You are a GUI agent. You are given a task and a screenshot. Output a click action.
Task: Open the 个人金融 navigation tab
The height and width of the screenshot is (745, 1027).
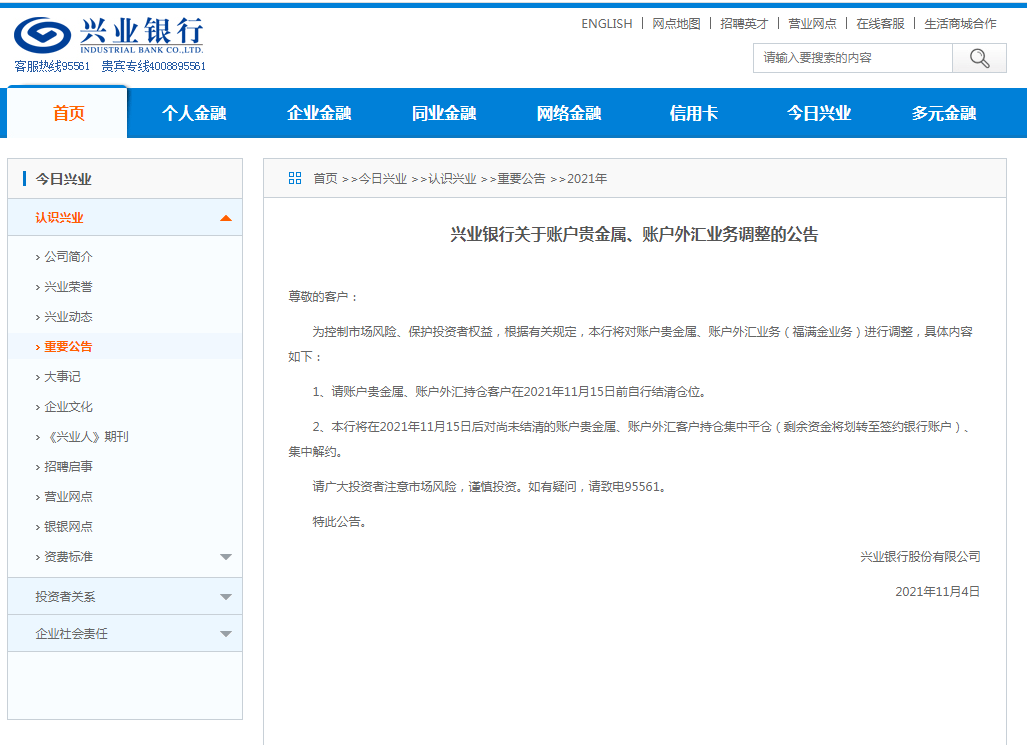point(194,113)
